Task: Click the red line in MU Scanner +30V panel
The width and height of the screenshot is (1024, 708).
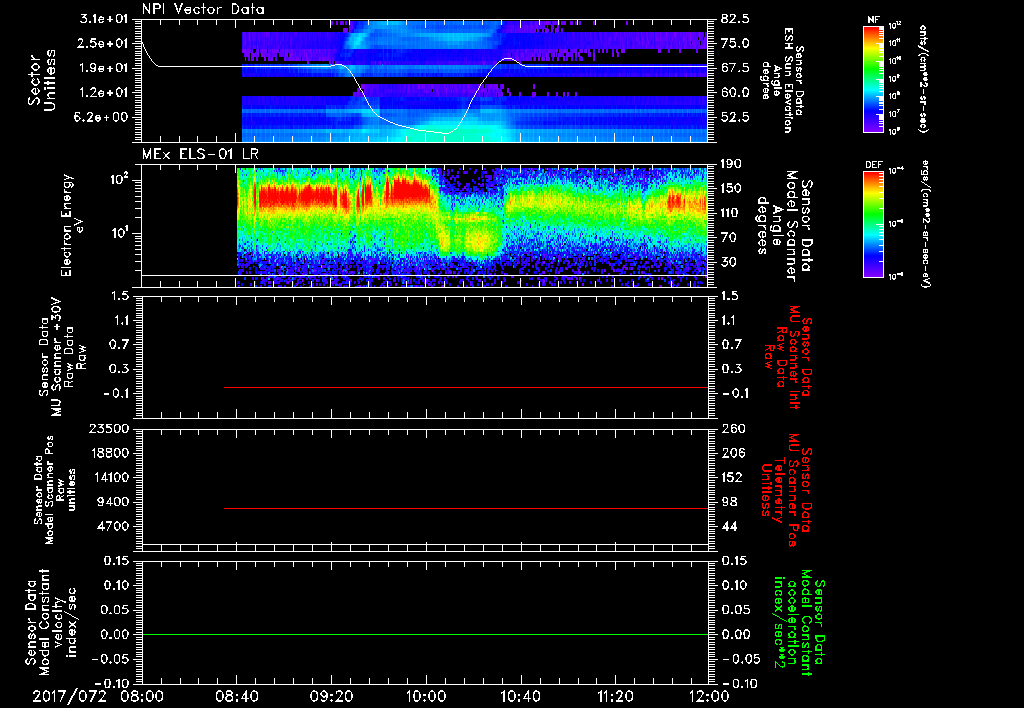Action: click(x=466, y=387)
